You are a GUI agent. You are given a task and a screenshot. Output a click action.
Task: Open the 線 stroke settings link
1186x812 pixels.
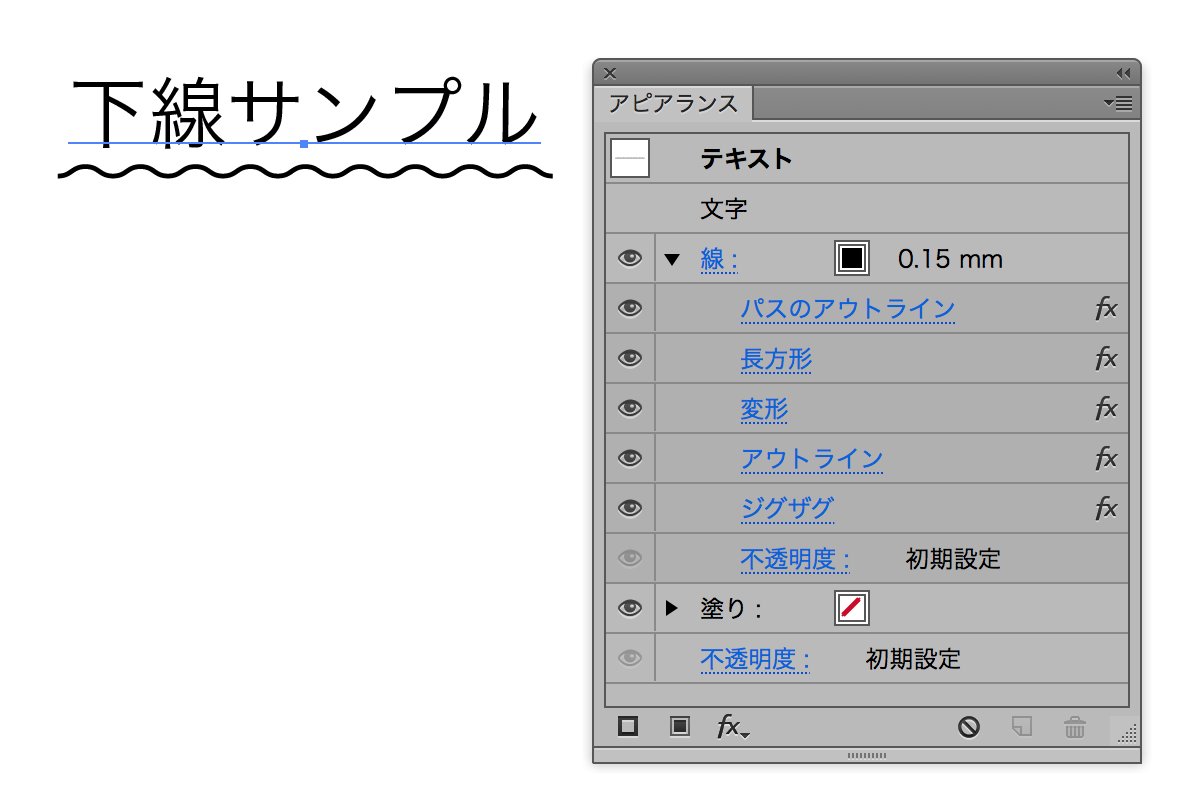719,259
